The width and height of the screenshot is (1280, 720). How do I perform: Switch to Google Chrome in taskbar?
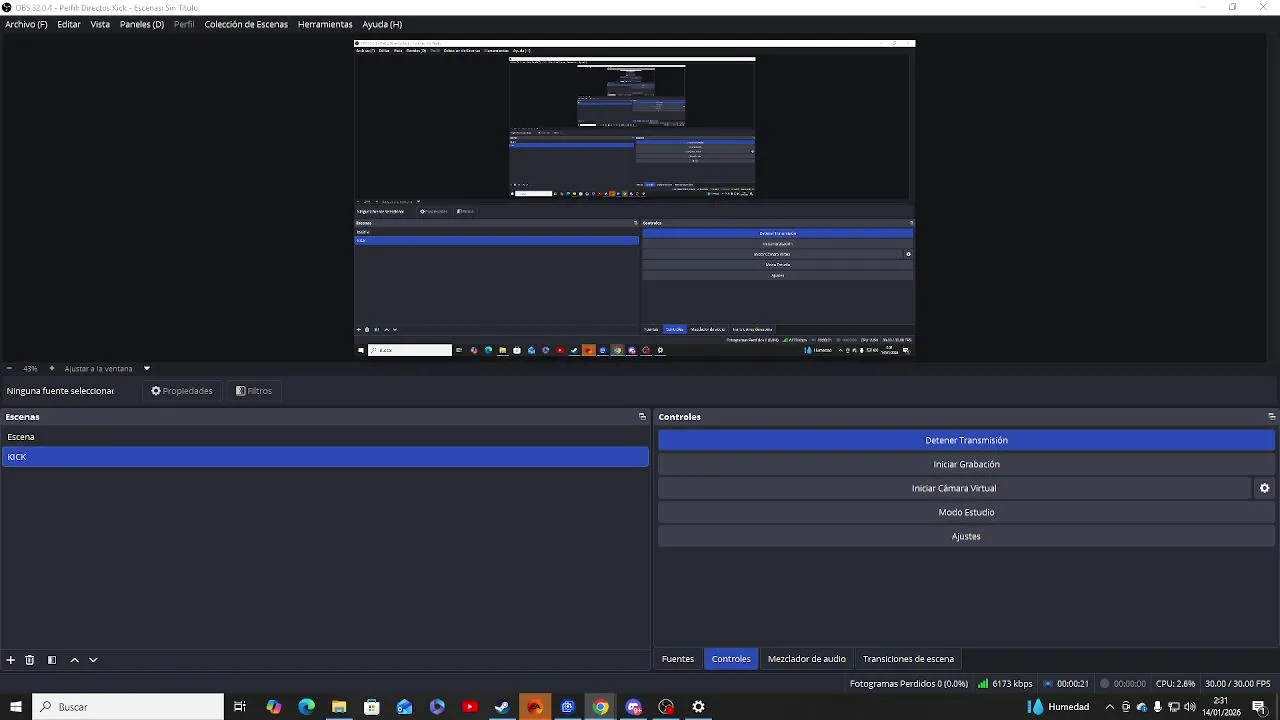(x=600, y=707)
